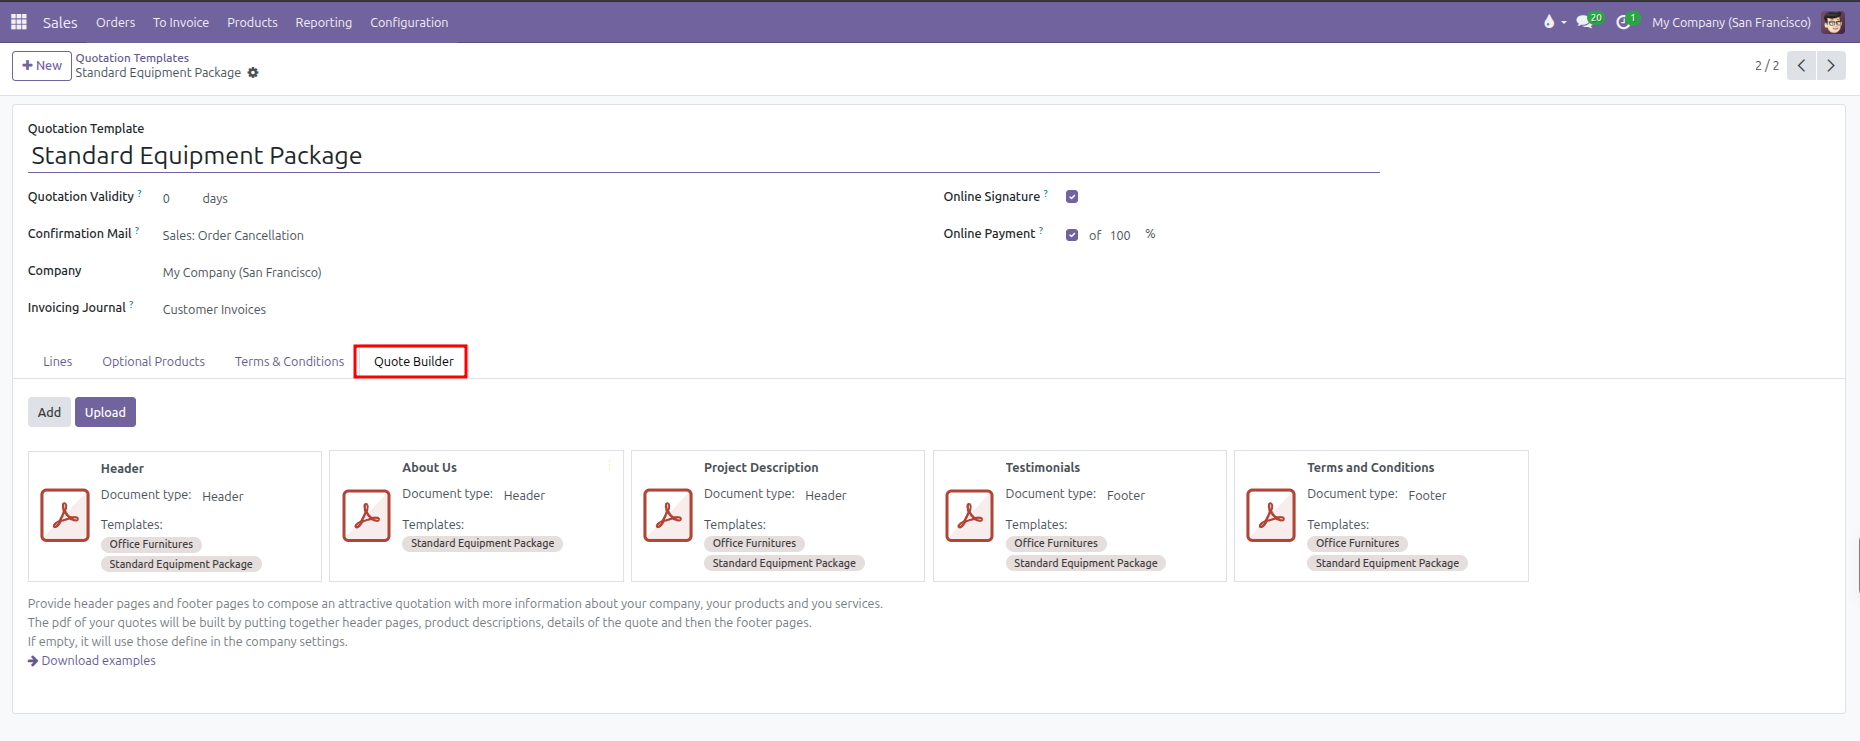The width and height of the screenshot is (1860, 741).
Task: Toggle the Online Signature checkbox
Action: (x=1072, y=197)
